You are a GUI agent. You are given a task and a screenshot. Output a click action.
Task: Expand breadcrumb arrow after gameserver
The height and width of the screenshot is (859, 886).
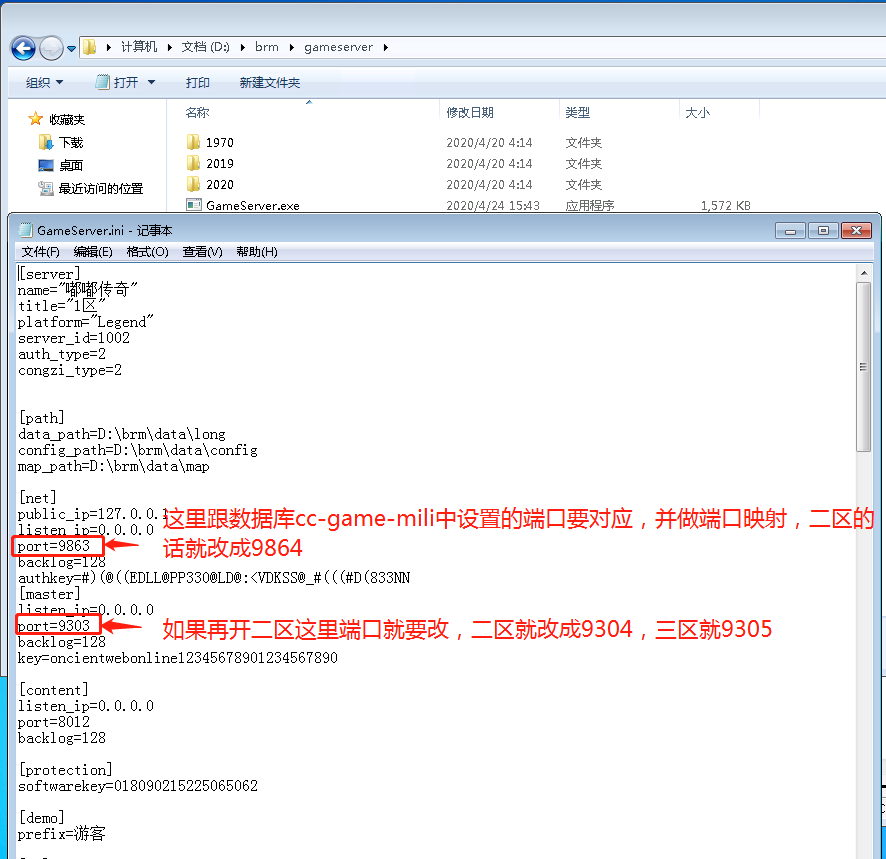click(385, 47)
